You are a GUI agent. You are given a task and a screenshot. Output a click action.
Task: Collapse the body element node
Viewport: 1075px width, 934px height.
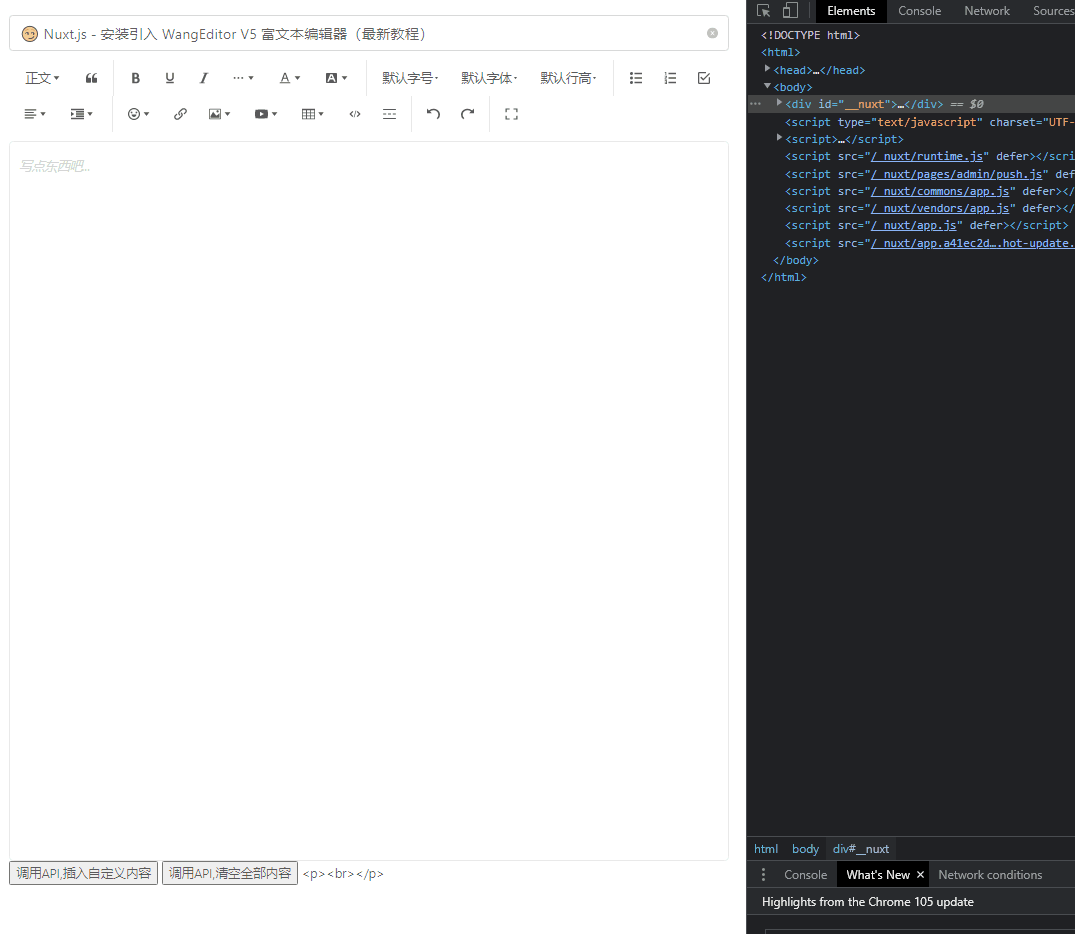tap(767, 86)
